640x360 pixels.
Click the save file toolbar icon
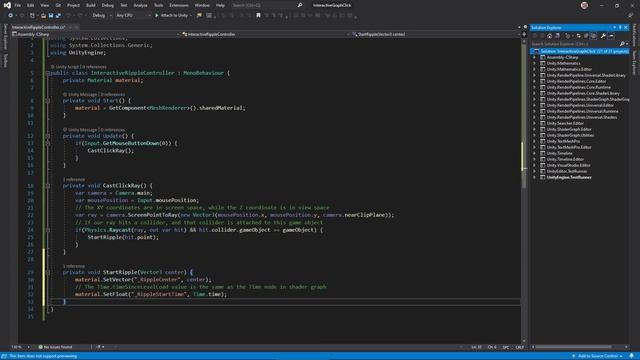(x=51, y=16)
